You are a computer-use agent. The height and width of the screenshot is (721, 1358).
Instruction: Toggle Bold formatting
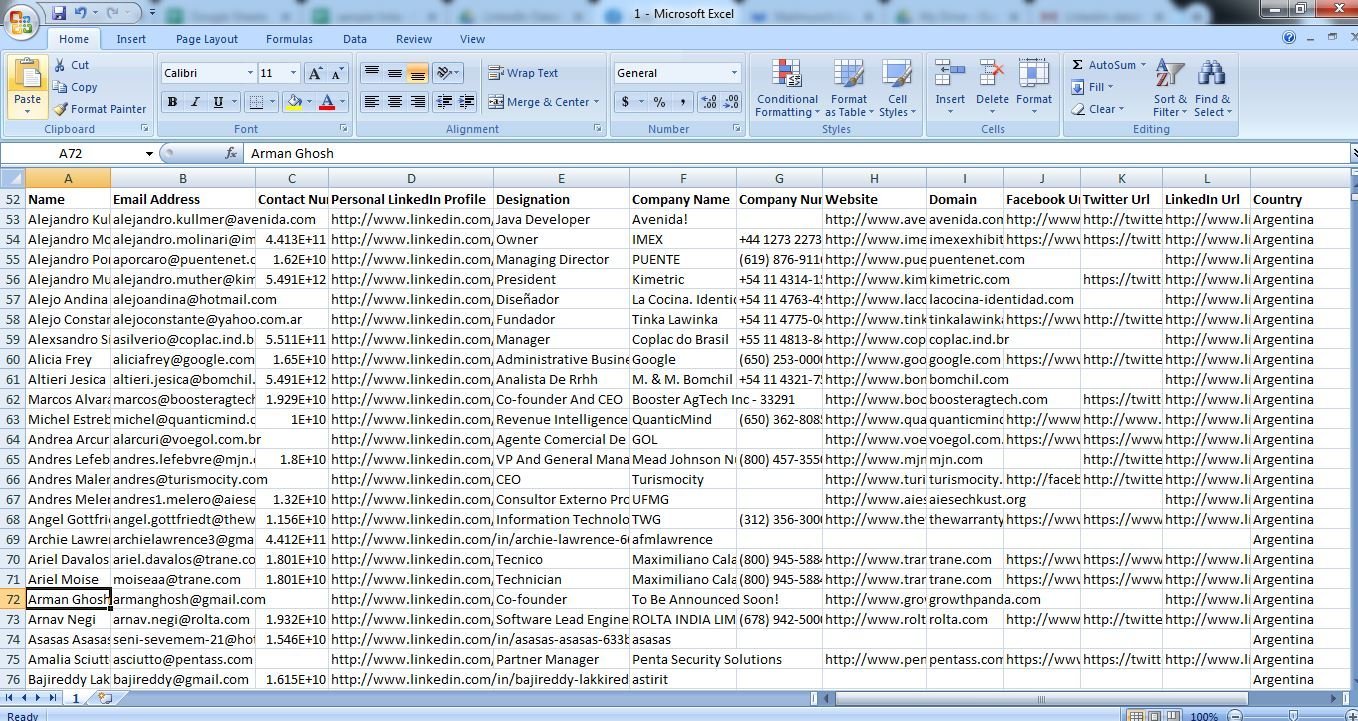(172, 102)
